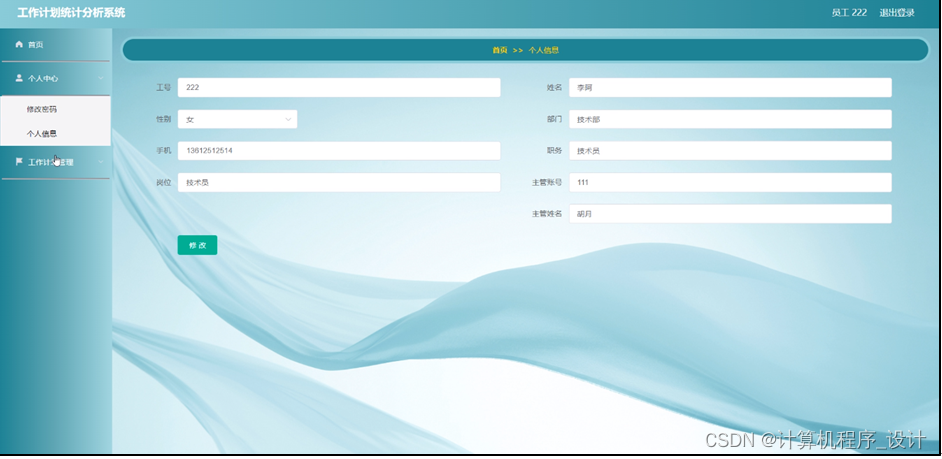Collapse the 个人中心 chevron
Screen dimensions: 942x459
101,78
